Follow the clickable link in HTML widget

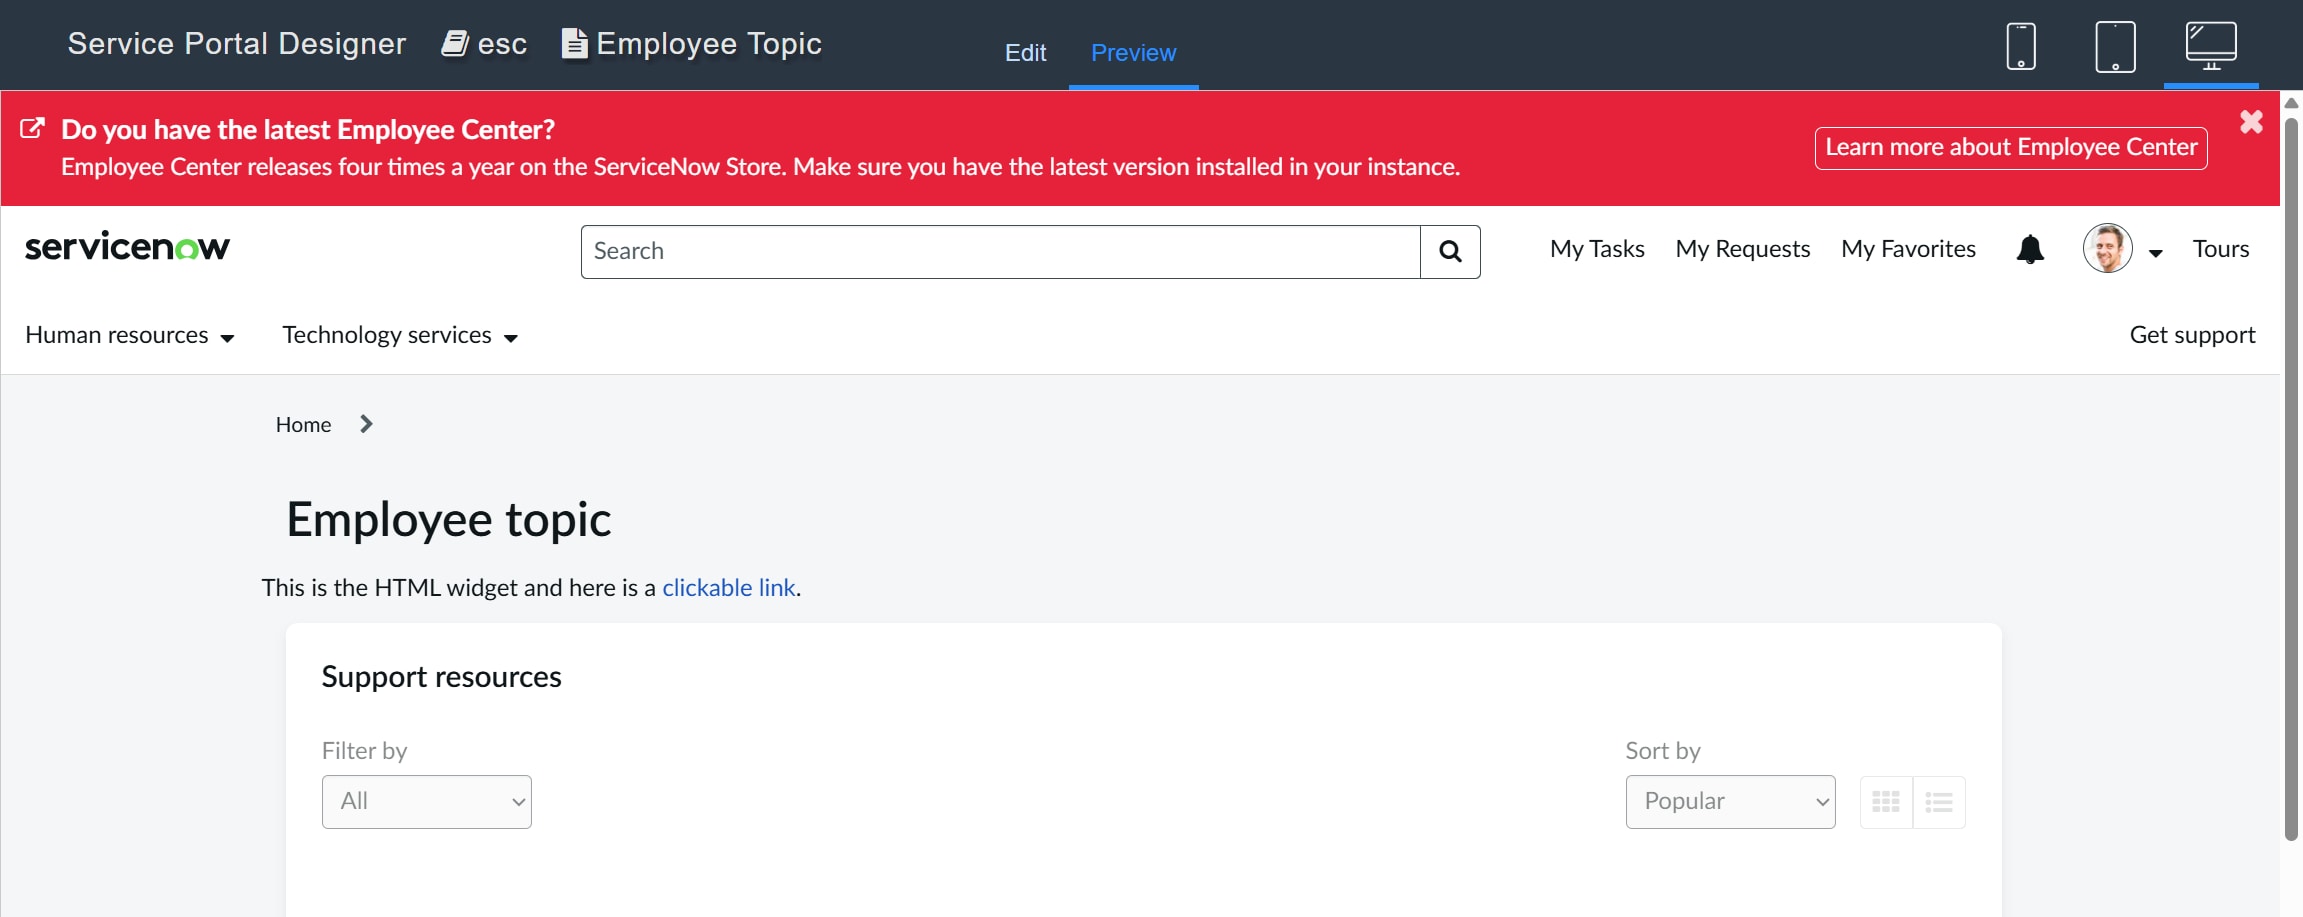click(x=729, y=588)
